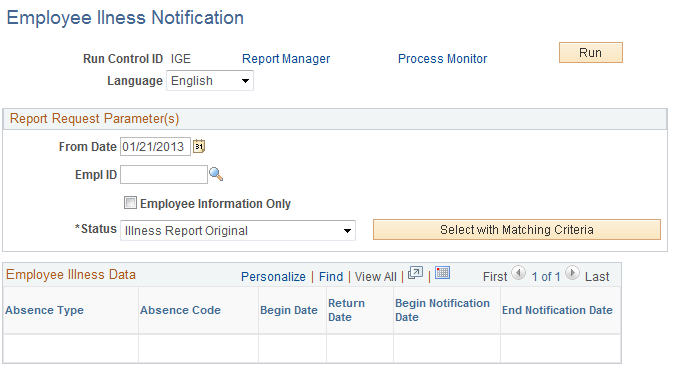Open the From Date calendar picker
Screen dimensions: 678x372
199,146
